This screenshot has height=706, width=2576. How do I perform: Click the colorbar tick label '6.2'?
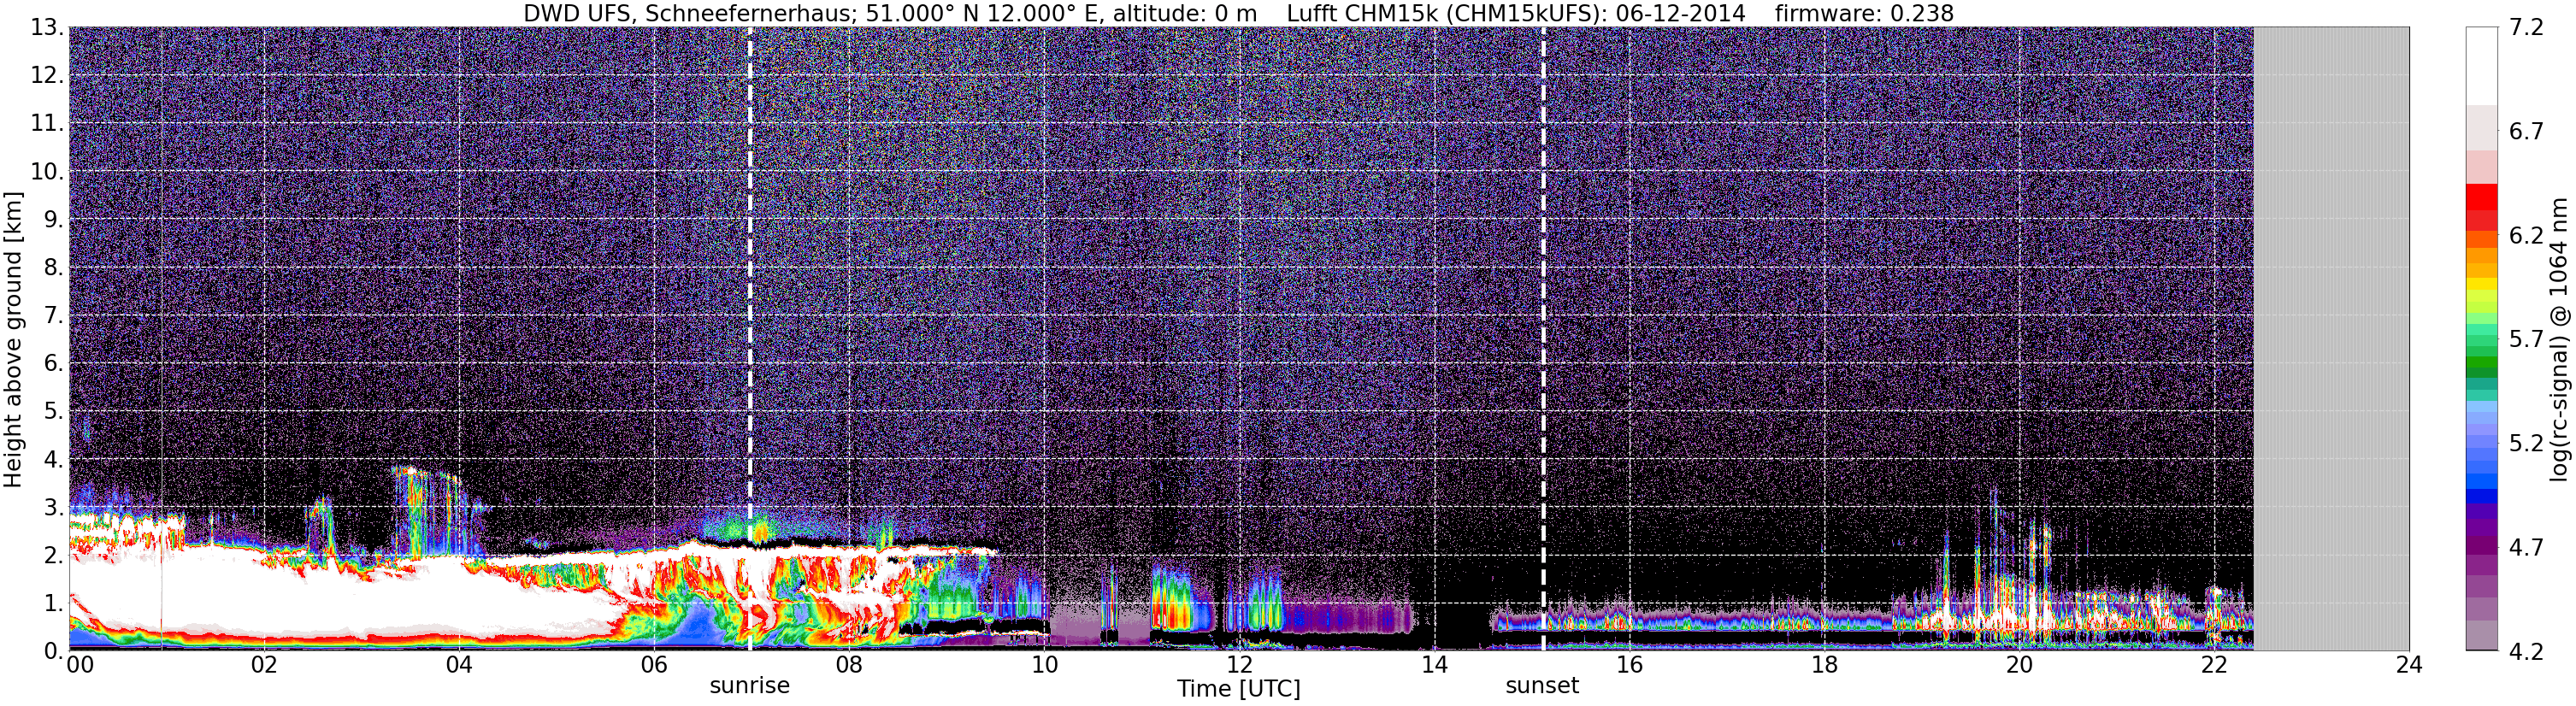2526,236
